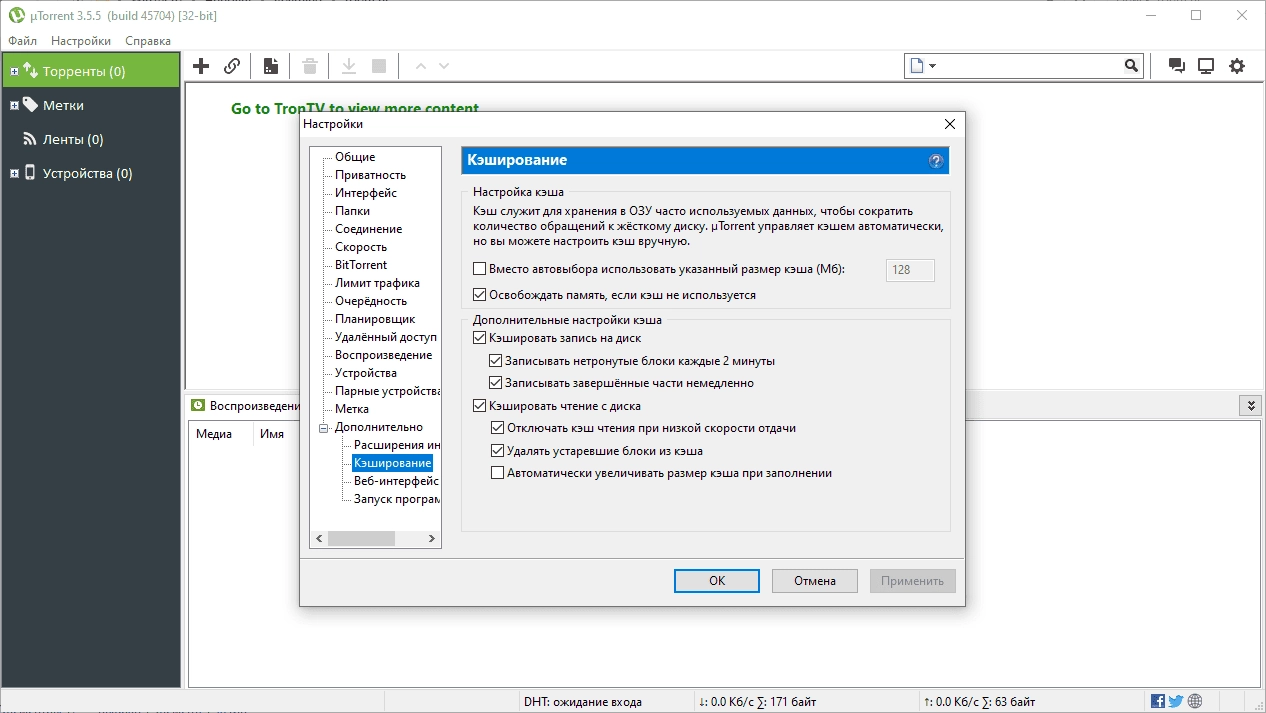Click the remote monitor toolbar icon
The width and height of the screenshot is (1266, 713).
coord(1206,66)
